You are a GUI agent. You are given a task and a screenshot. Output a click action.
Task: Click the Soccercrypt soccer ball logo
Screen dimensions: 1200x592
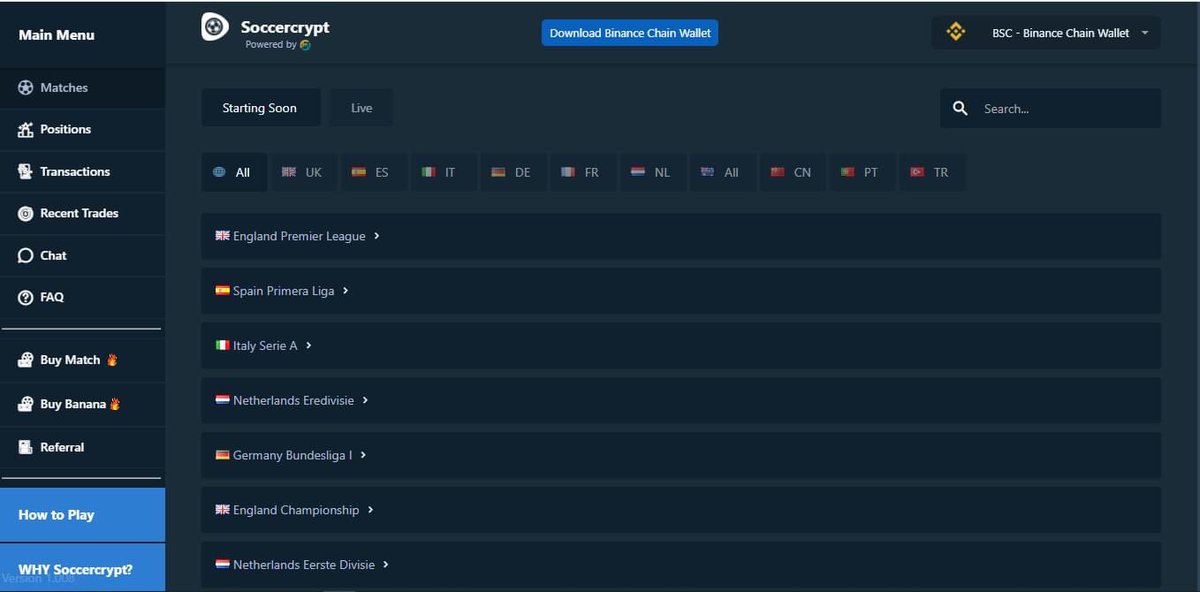(x=215, y=27)
